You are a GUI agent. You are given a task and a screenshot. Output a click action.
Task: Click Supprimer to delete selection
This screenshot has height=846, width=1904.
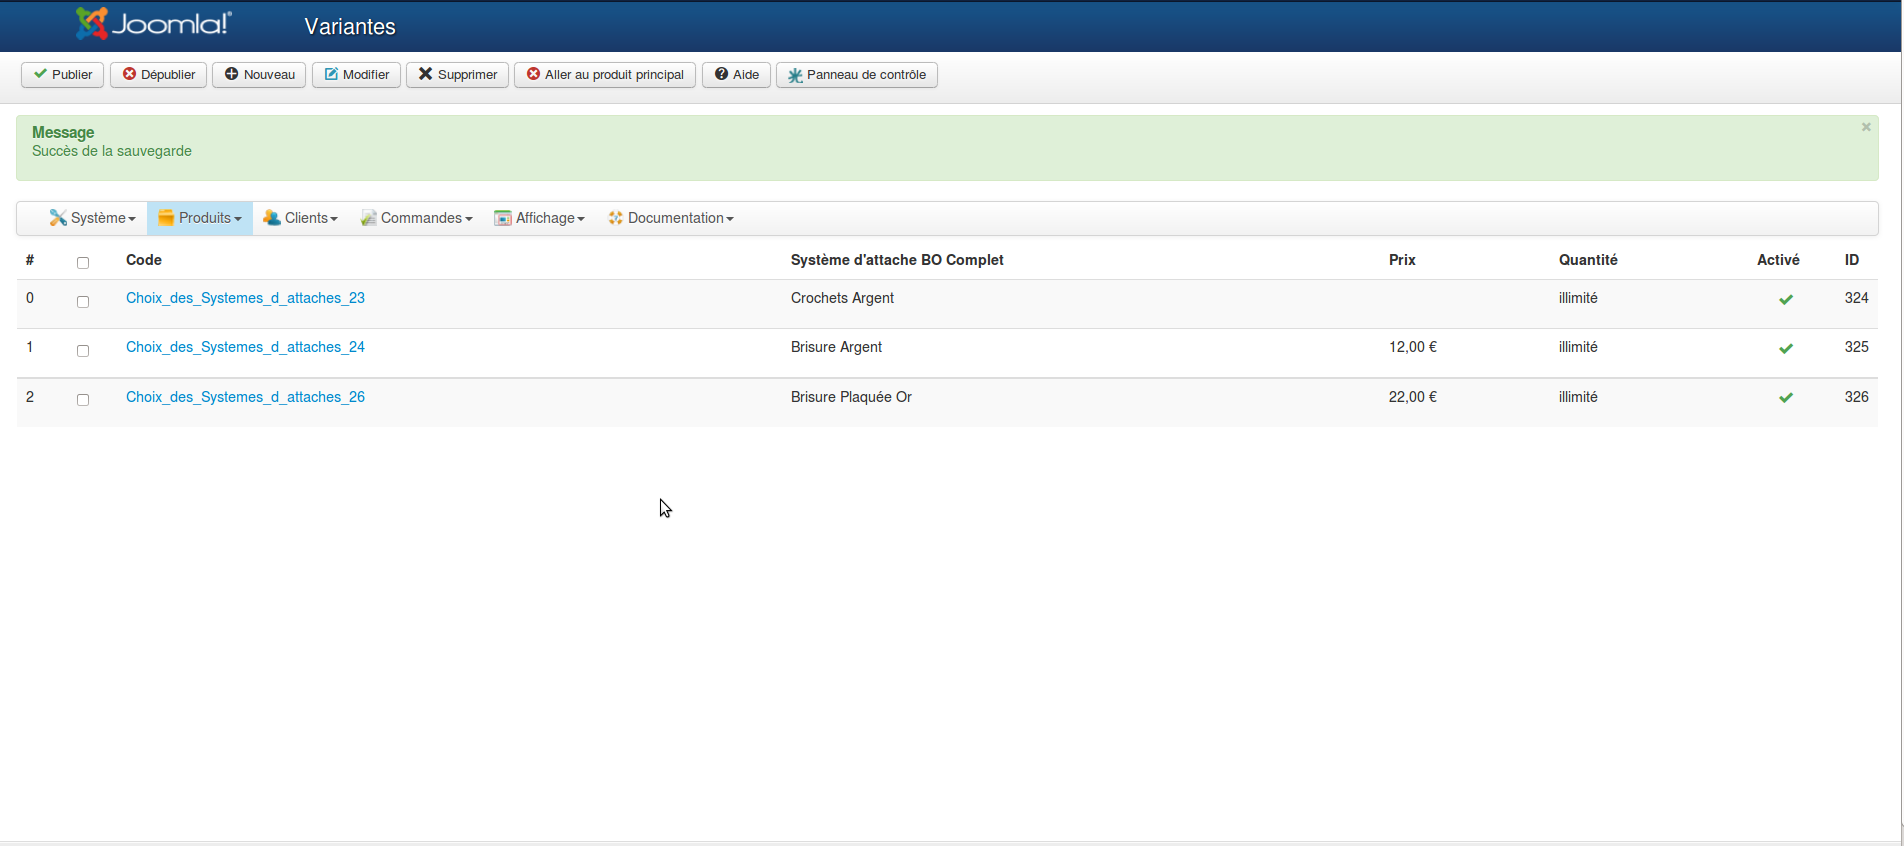pyautogui.click(x=458, y=75)
